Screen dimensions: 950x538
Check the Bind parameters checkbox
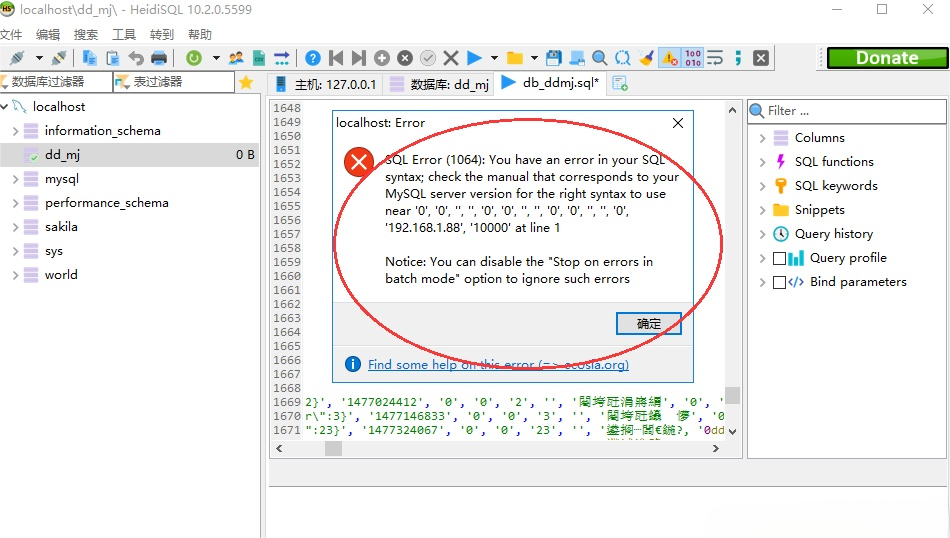pos(780,282)
